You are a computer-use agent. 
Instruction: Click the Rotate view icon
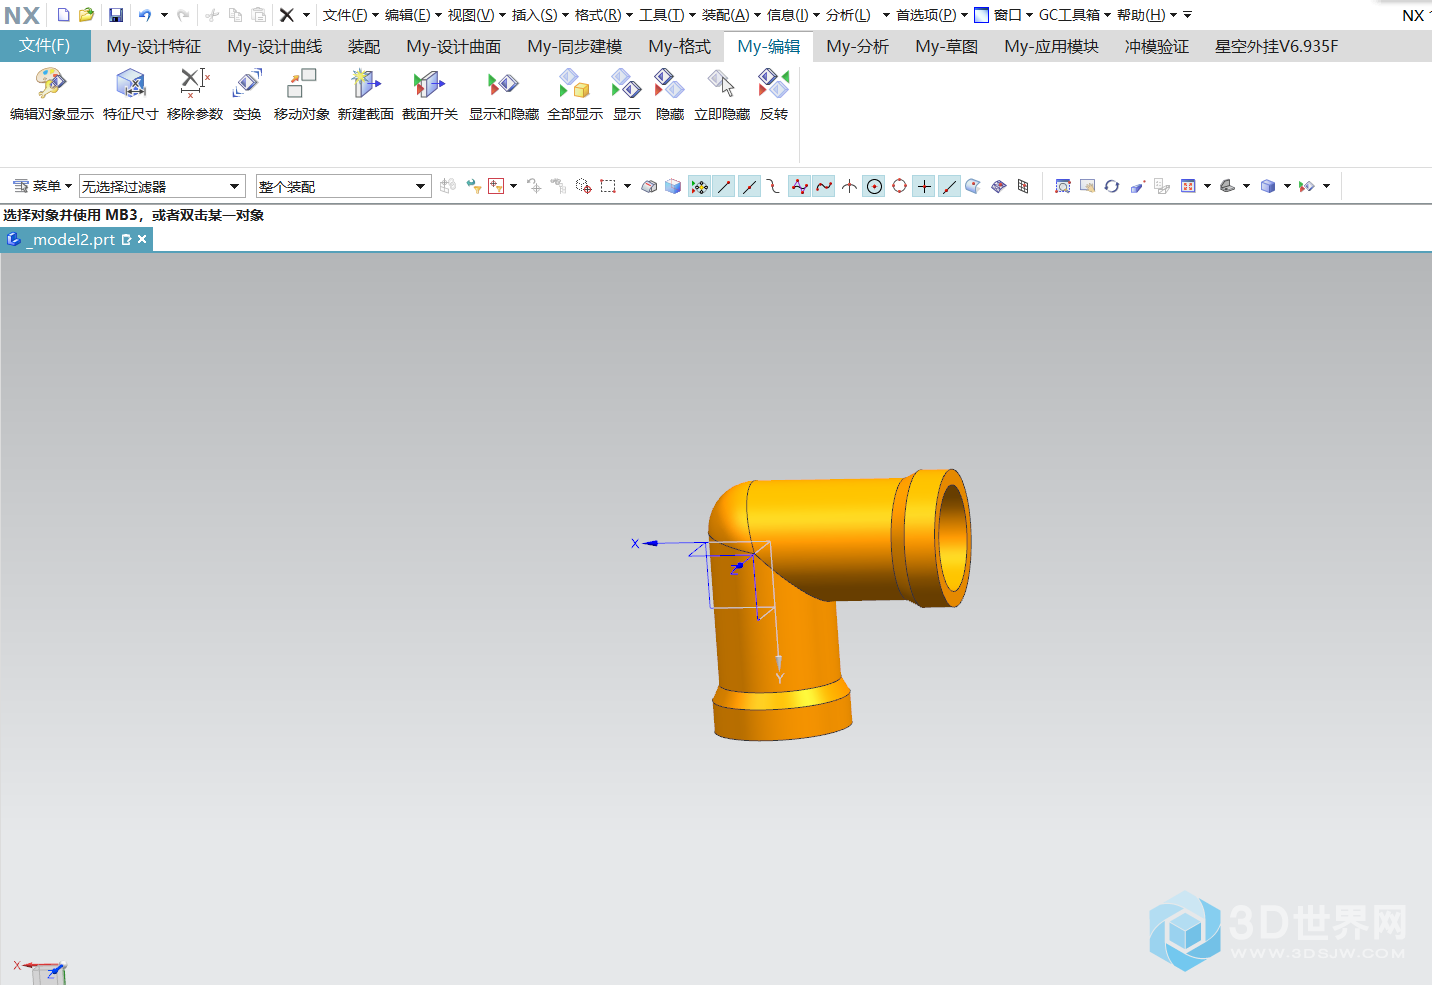1111,186
